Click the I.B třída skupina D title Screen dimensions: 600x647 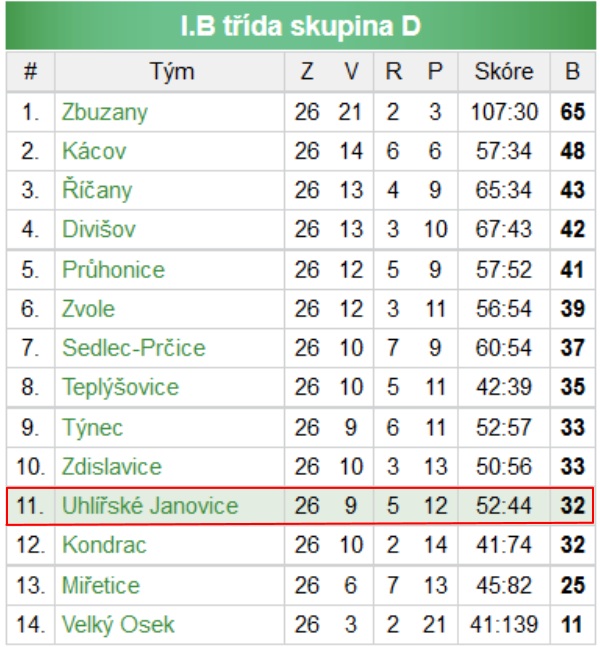click(301, 26)
